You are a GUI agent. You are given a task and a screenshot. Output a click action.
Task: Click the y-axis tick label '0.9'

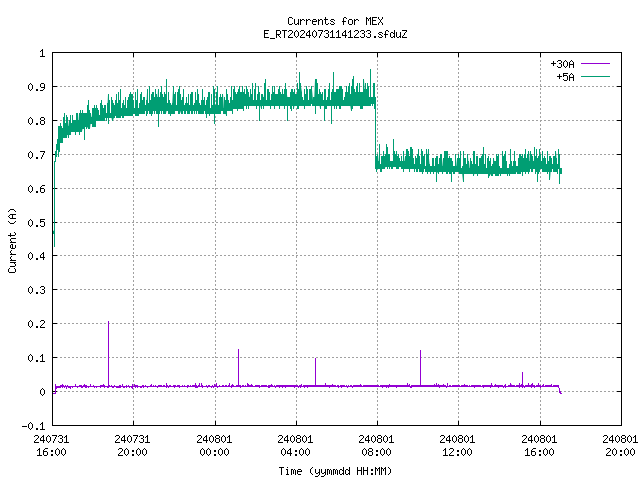click(36, 87)
